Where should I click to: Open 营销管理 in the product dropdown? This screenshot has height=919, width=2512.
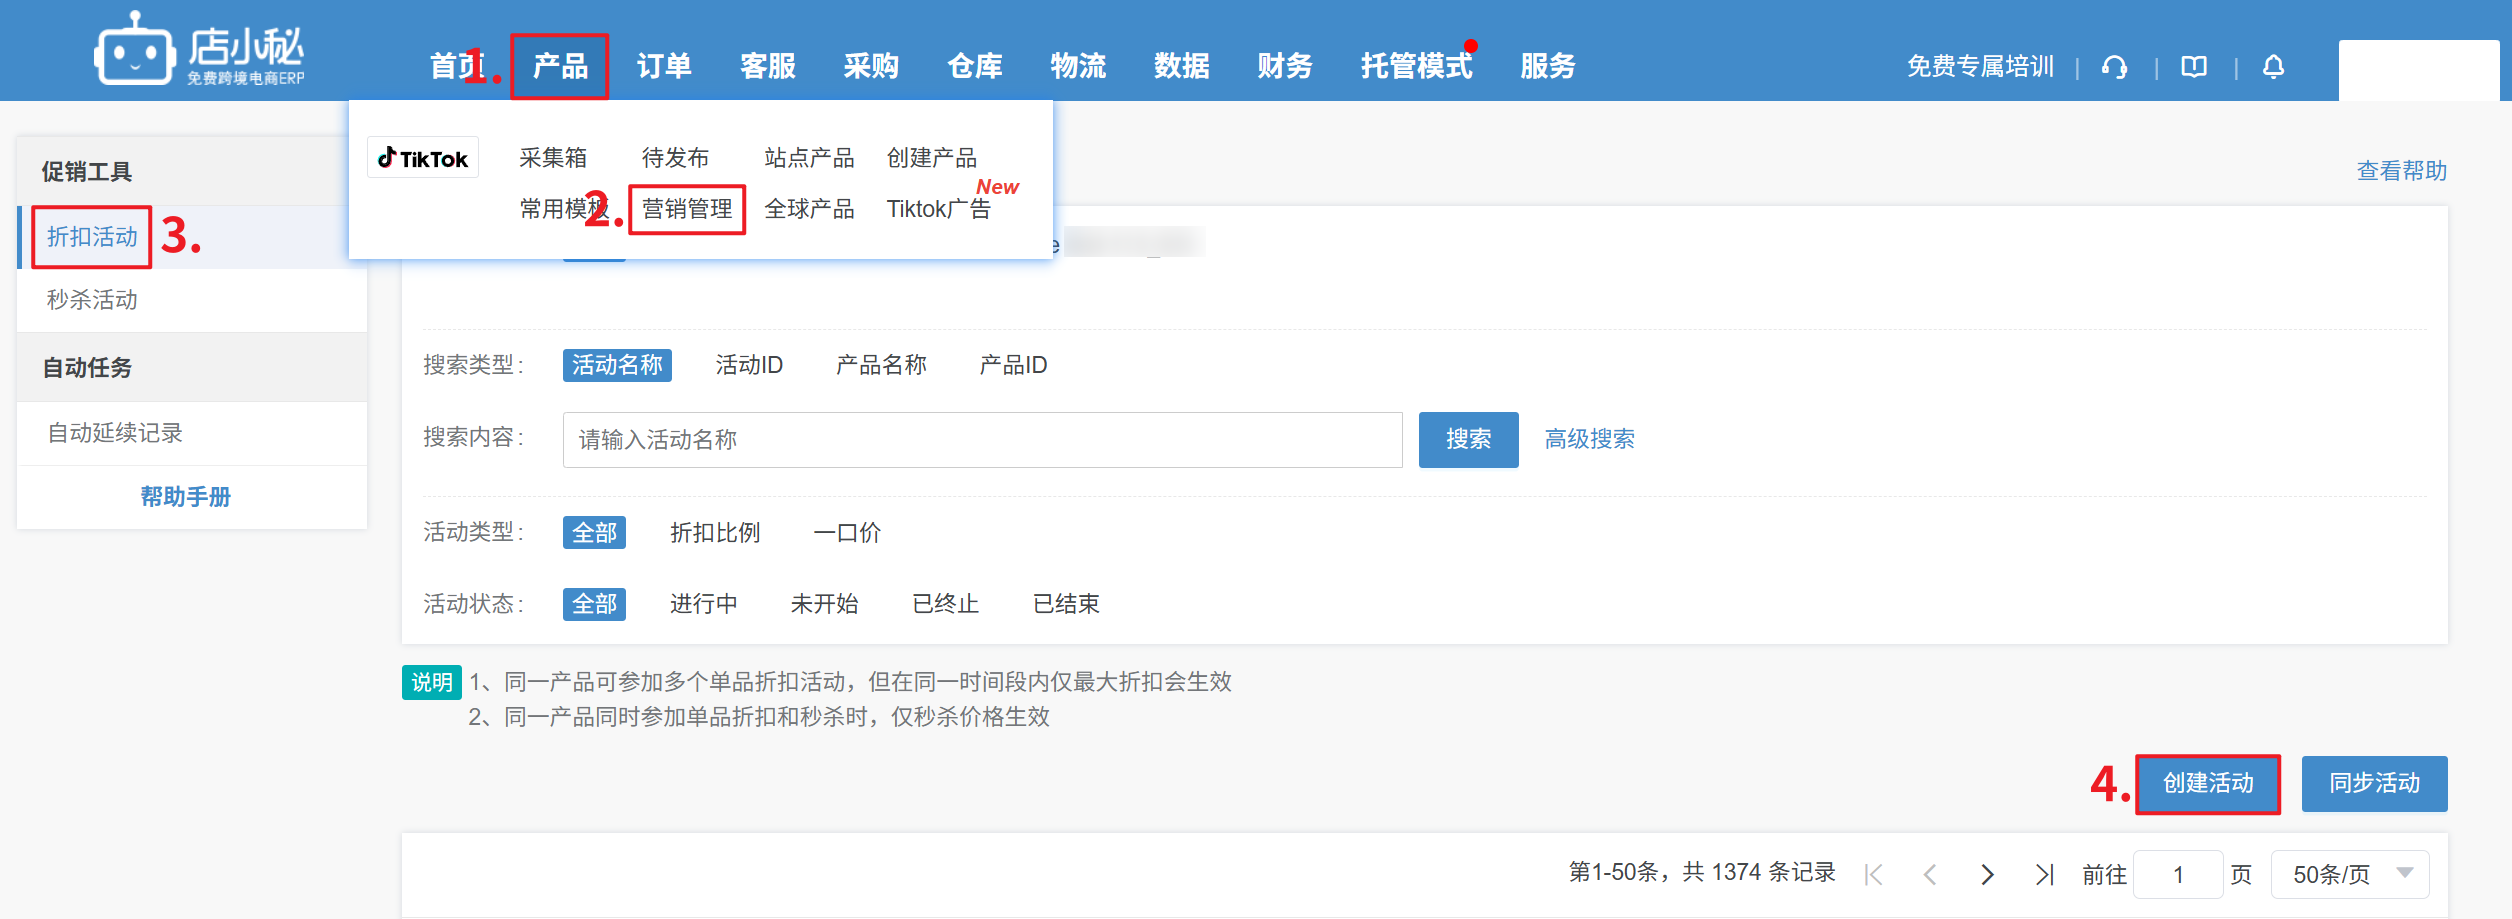click(x=687, y=209)
